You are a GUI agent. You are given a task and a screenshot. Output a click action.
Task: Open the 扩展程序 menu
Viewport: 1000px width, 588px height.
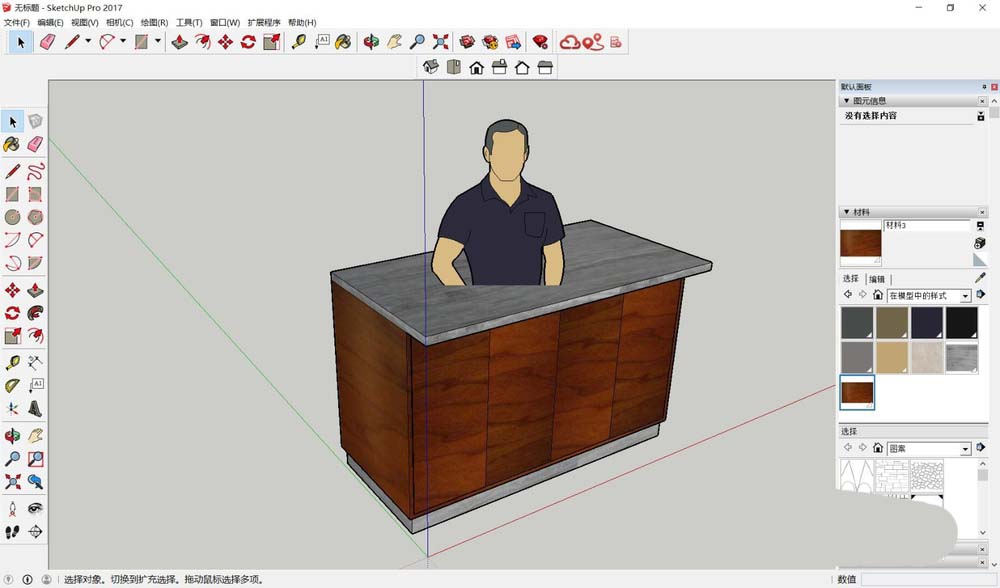pyautogui.click(x=263, y=22)
